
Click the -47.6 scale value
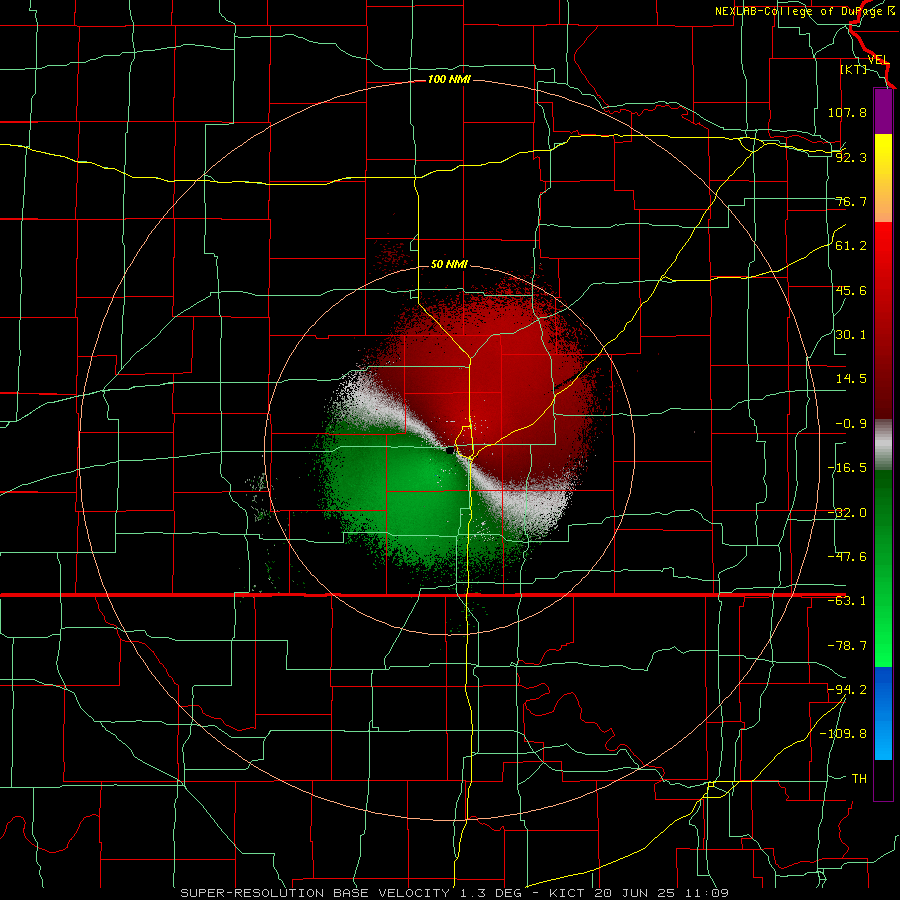847,557
